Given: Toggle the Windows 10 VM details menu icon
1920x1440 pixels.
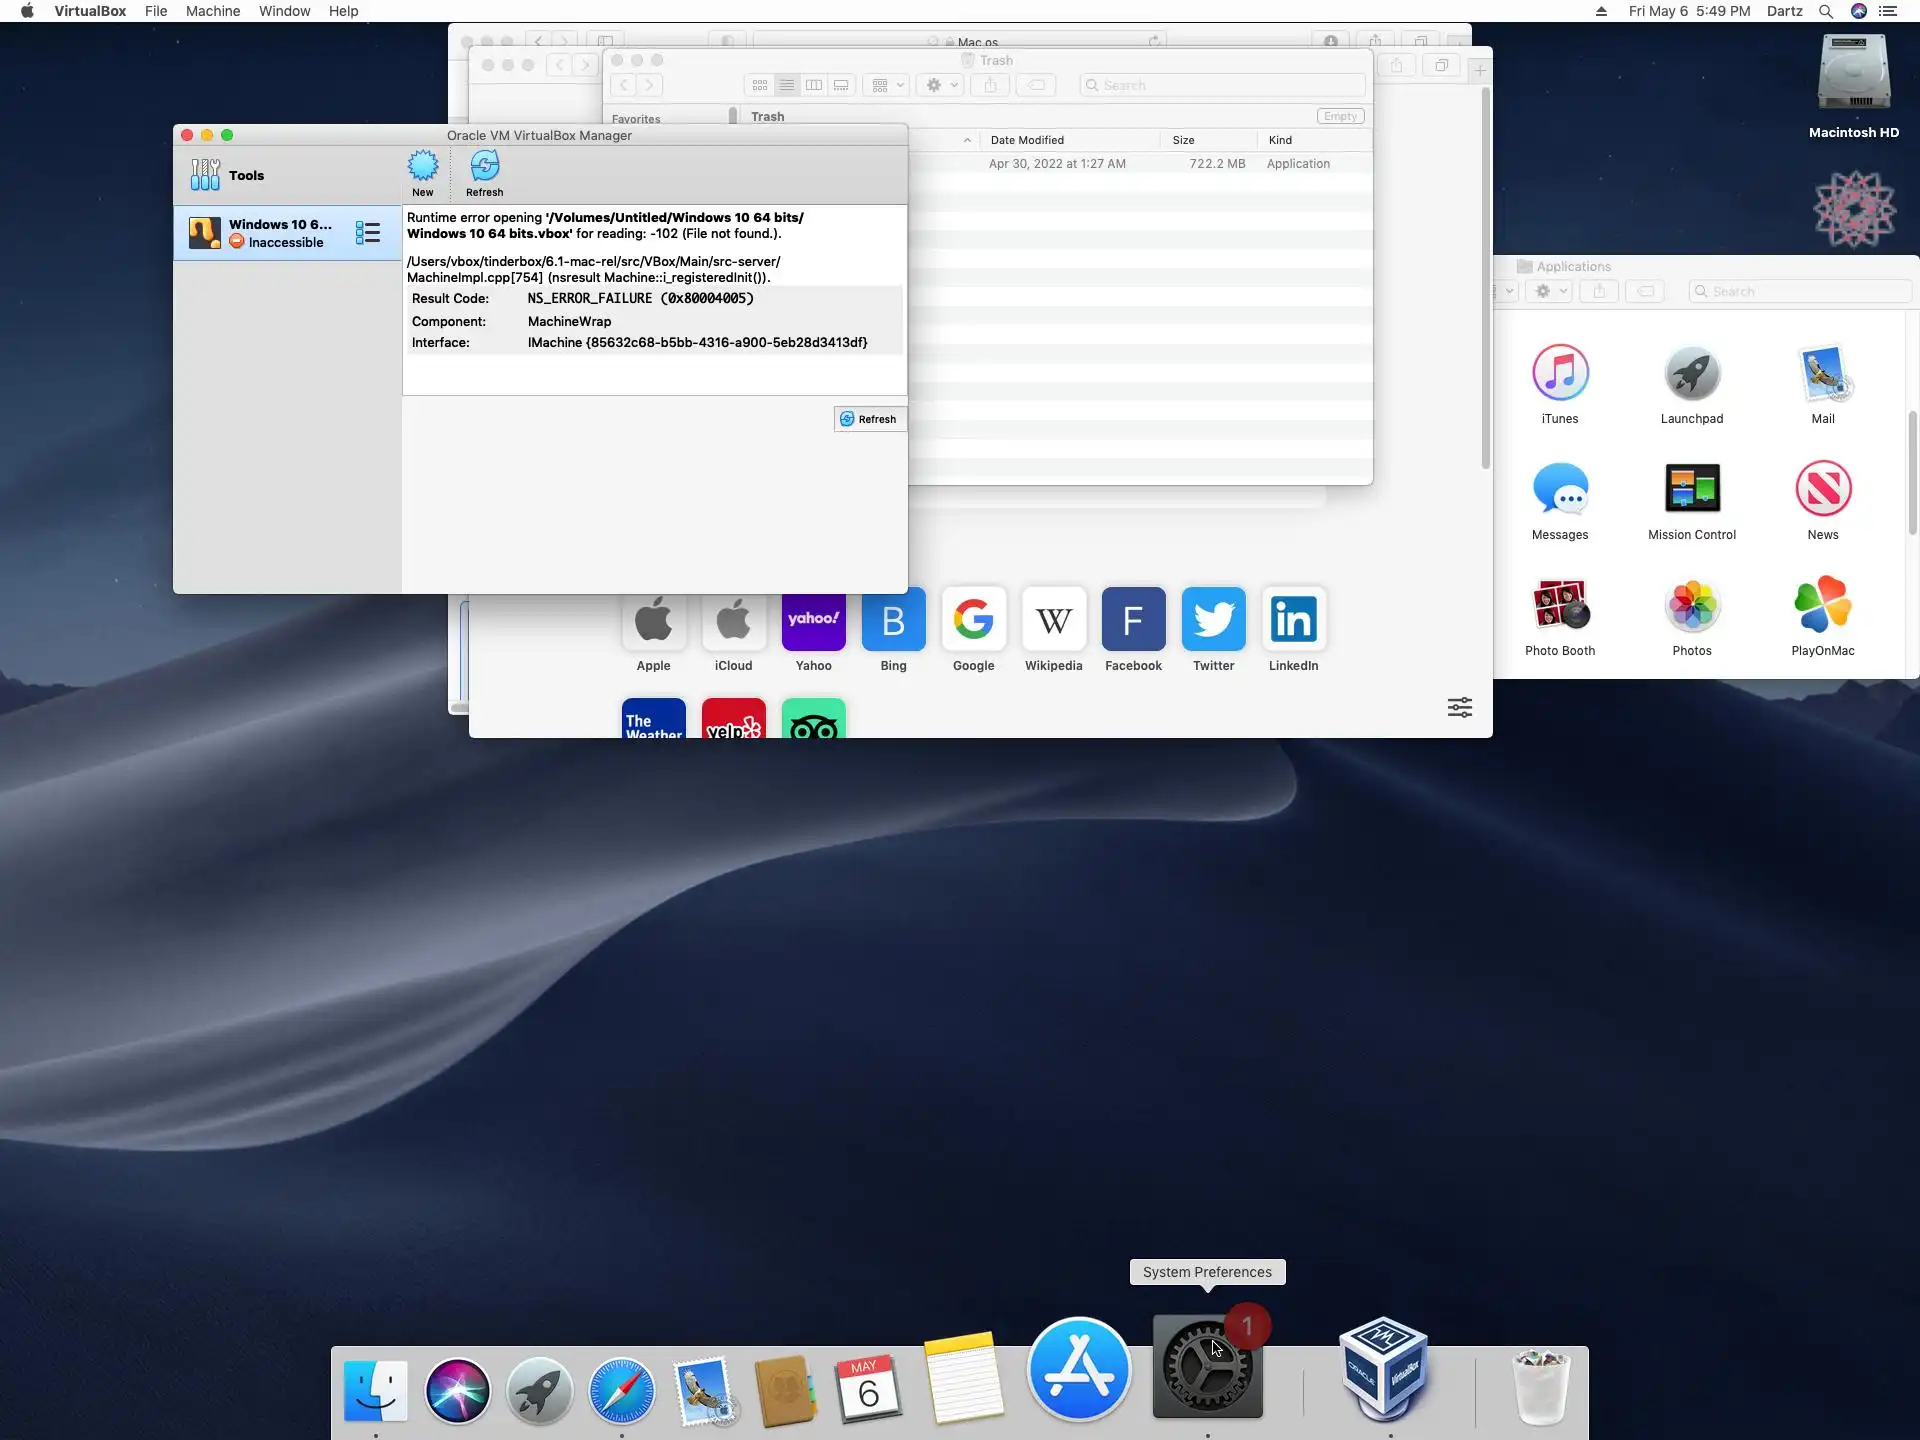Looking at the screenshot, I should click(367, 233).
